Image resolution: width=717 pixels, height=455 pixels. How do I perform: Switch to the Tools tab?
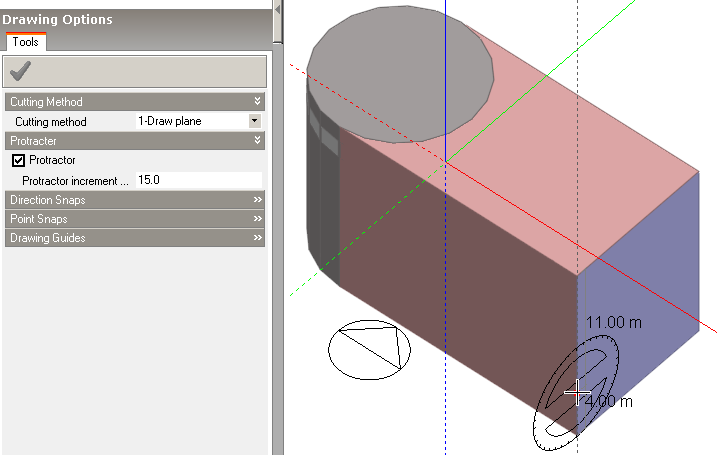tap(26, 42)
